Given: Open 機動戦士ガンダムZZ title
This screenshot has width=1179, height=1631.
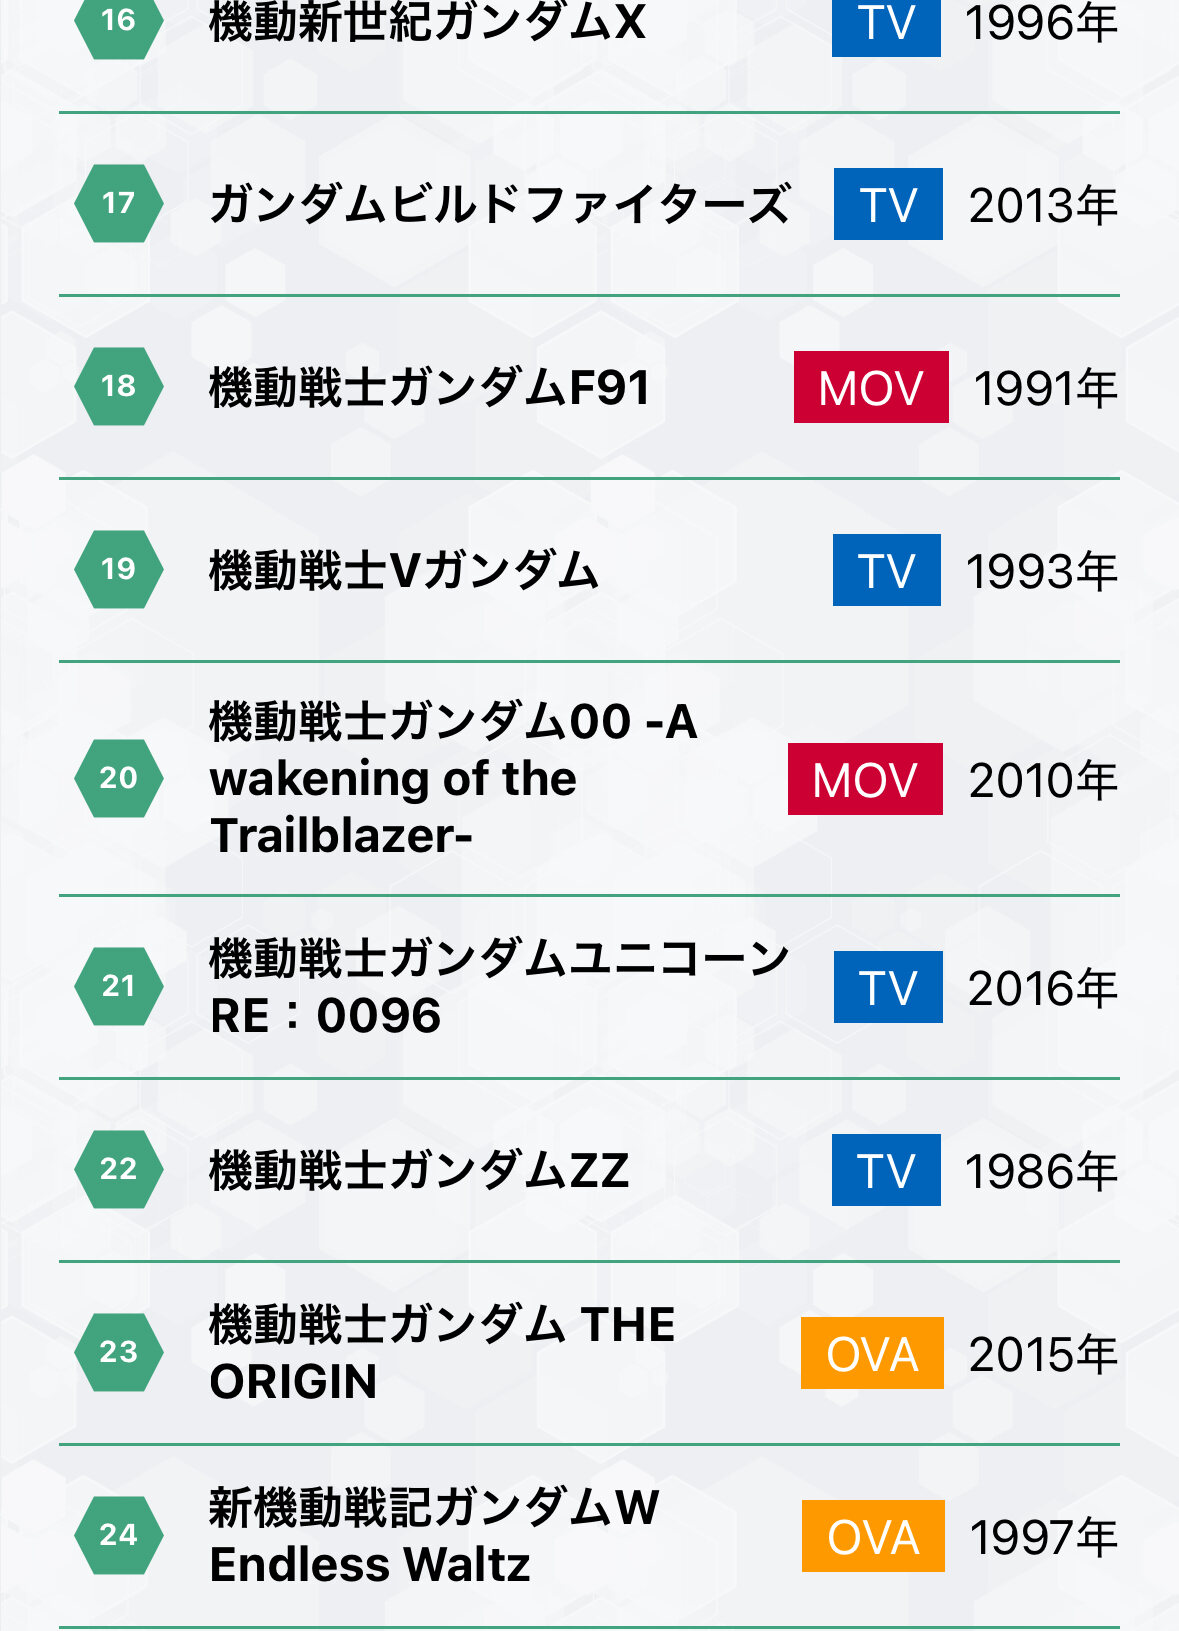Looking at the screenshot, I should pyautogui.click(x=419, y=1170).
